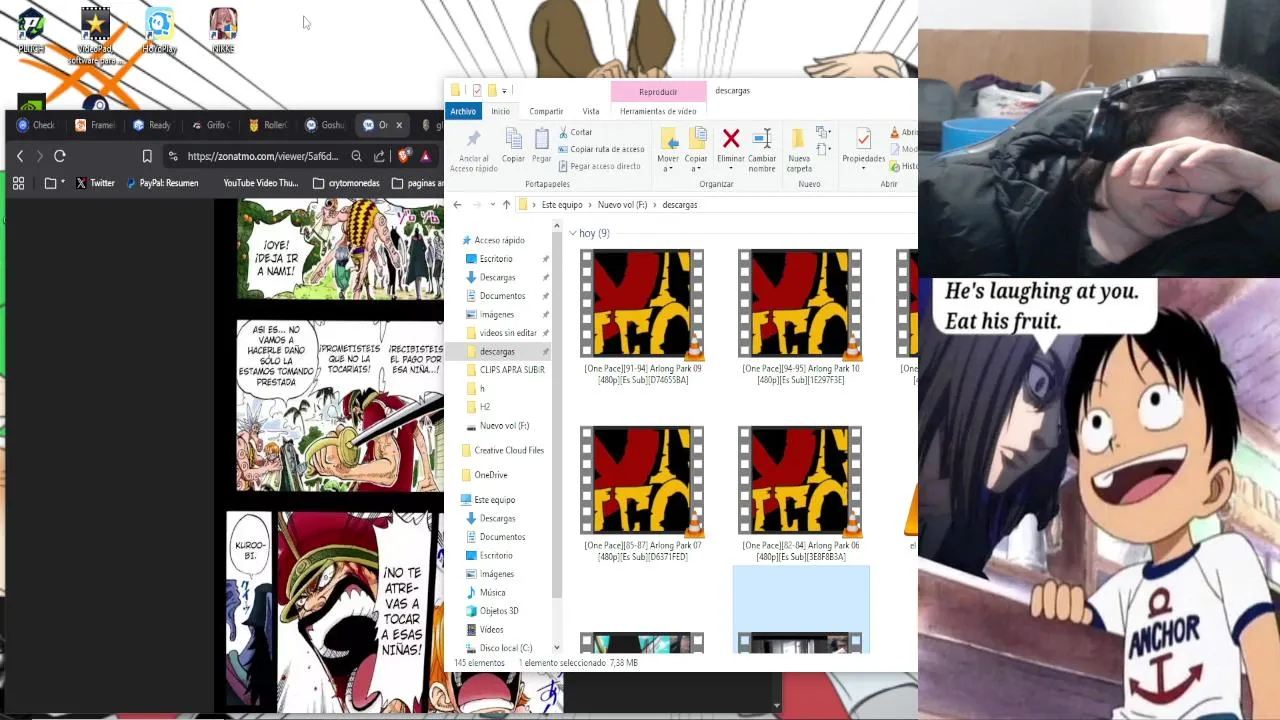Click Copiar ruta de acceso
This screenshot has width=1280, height=720.
[601, 149]
